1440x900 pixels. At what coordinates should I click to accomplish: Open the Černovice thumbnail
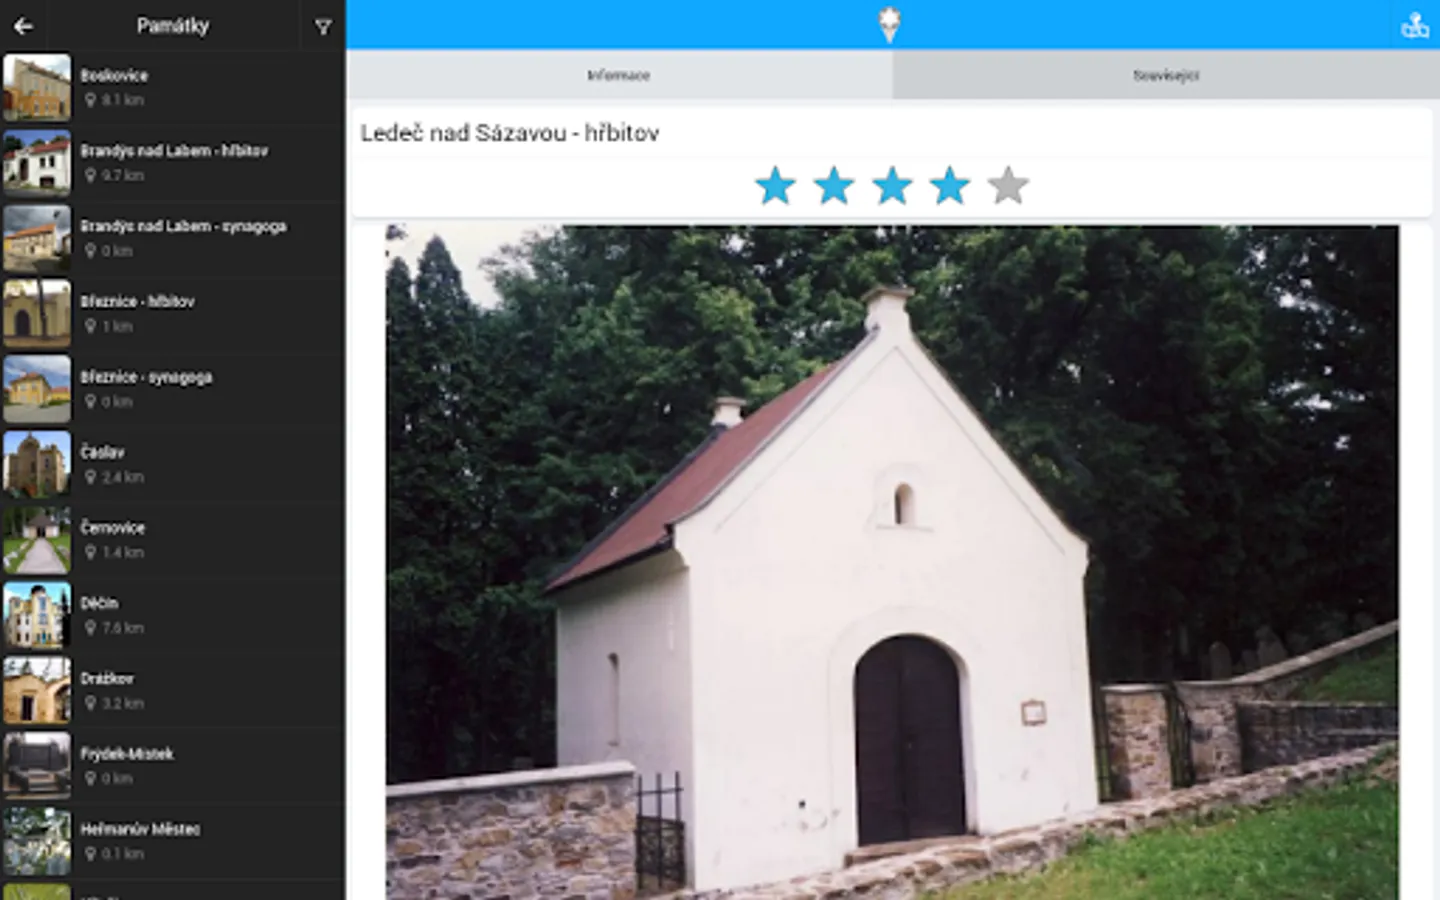pyautogui.click(x=37, y=540)
